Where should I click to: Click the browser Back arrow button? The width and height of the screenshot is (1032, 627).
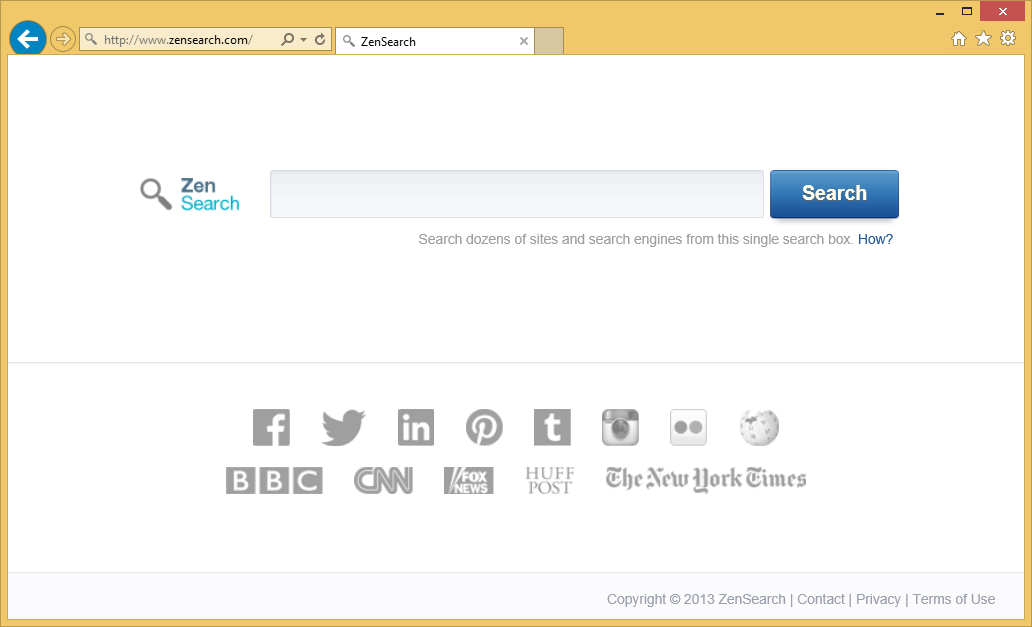pyautogui.click(x=28, y=39)
